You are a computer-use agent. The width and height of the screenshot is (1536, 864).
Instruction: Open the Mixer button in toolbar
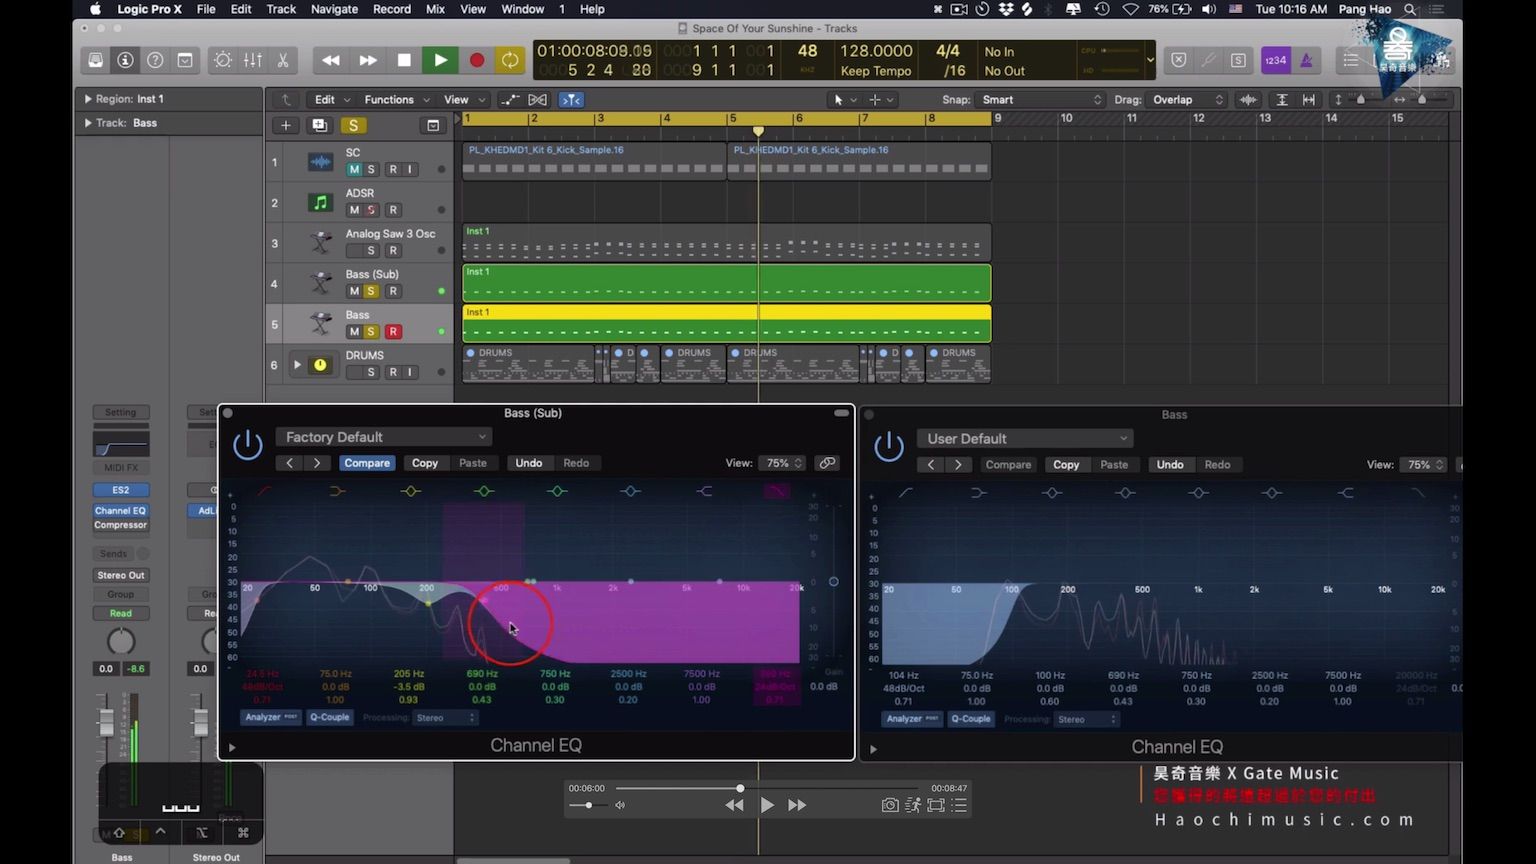tap(253, 60)
